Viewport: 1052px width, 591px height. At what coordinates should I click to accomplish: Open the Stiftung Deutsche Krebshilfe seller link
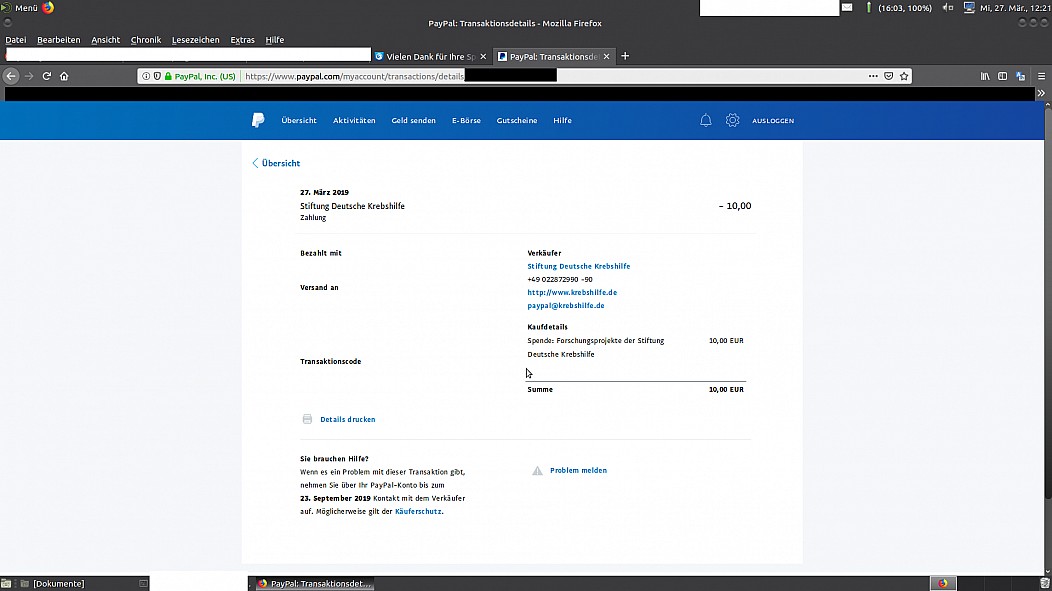[578, 266]
